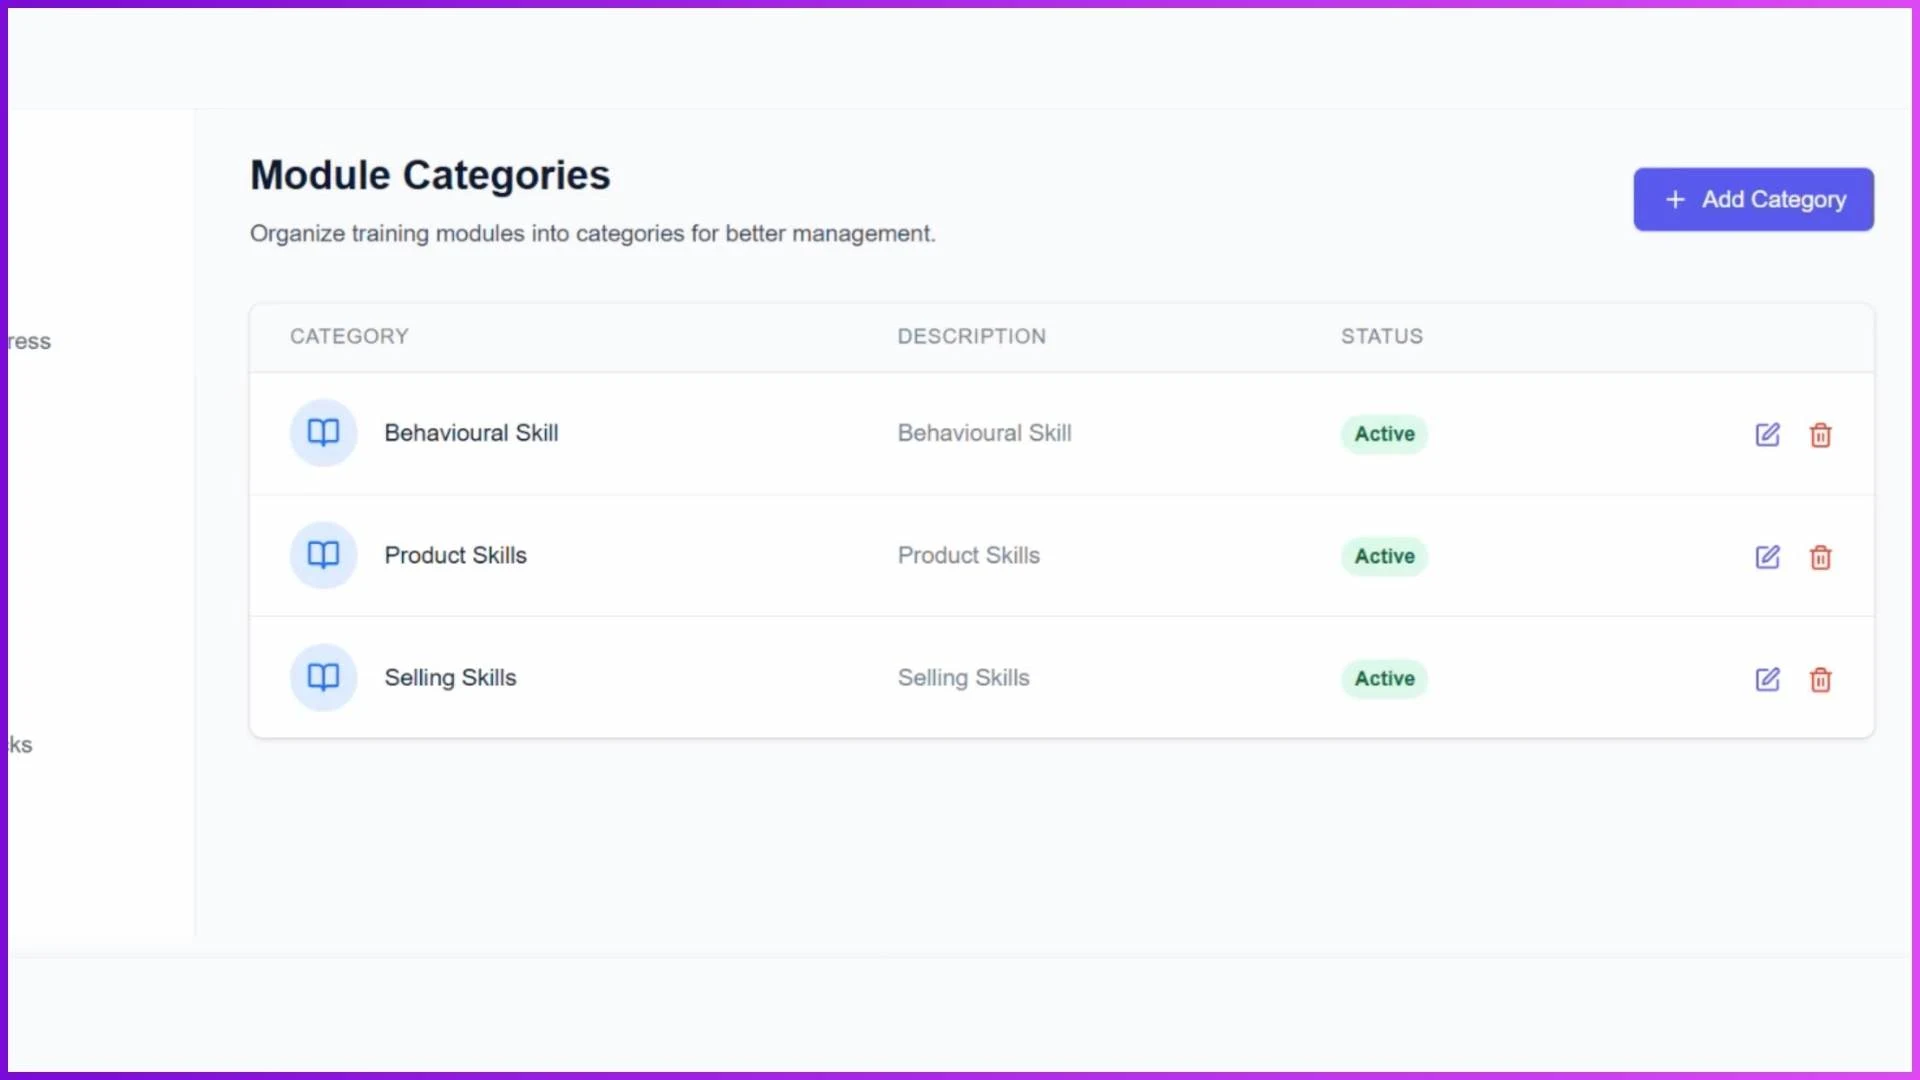The width and height of the screenshot is (1920, 1080).
Task: Click the book icon beside Product Skills
Action: pos(323,555)
